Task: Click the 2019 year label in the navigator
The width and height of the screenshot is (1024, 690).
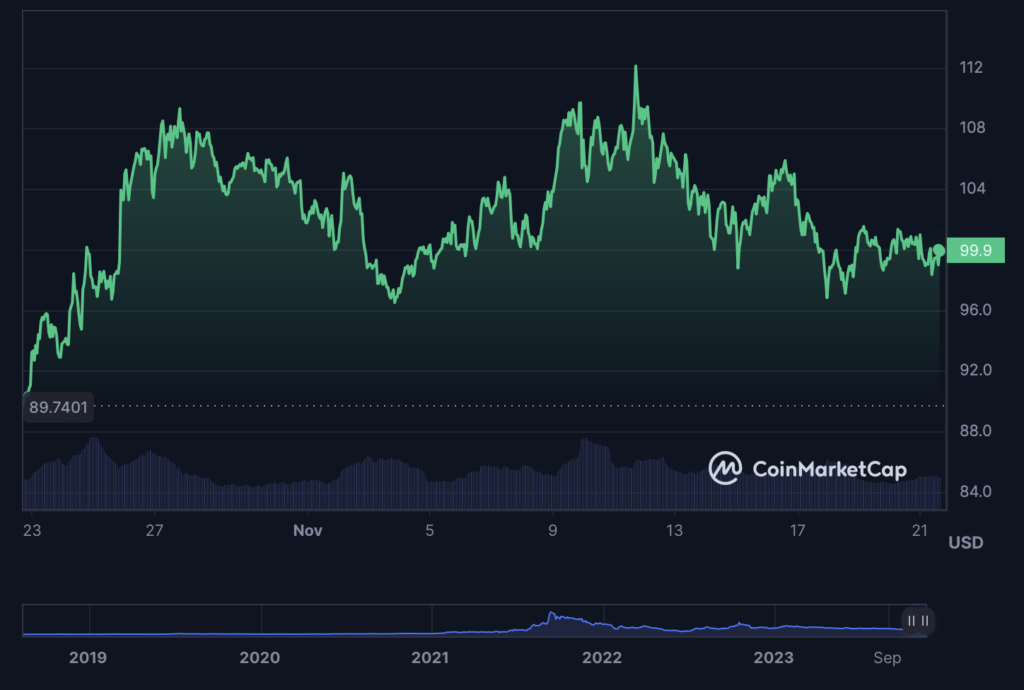Action: tap(88, 657)
